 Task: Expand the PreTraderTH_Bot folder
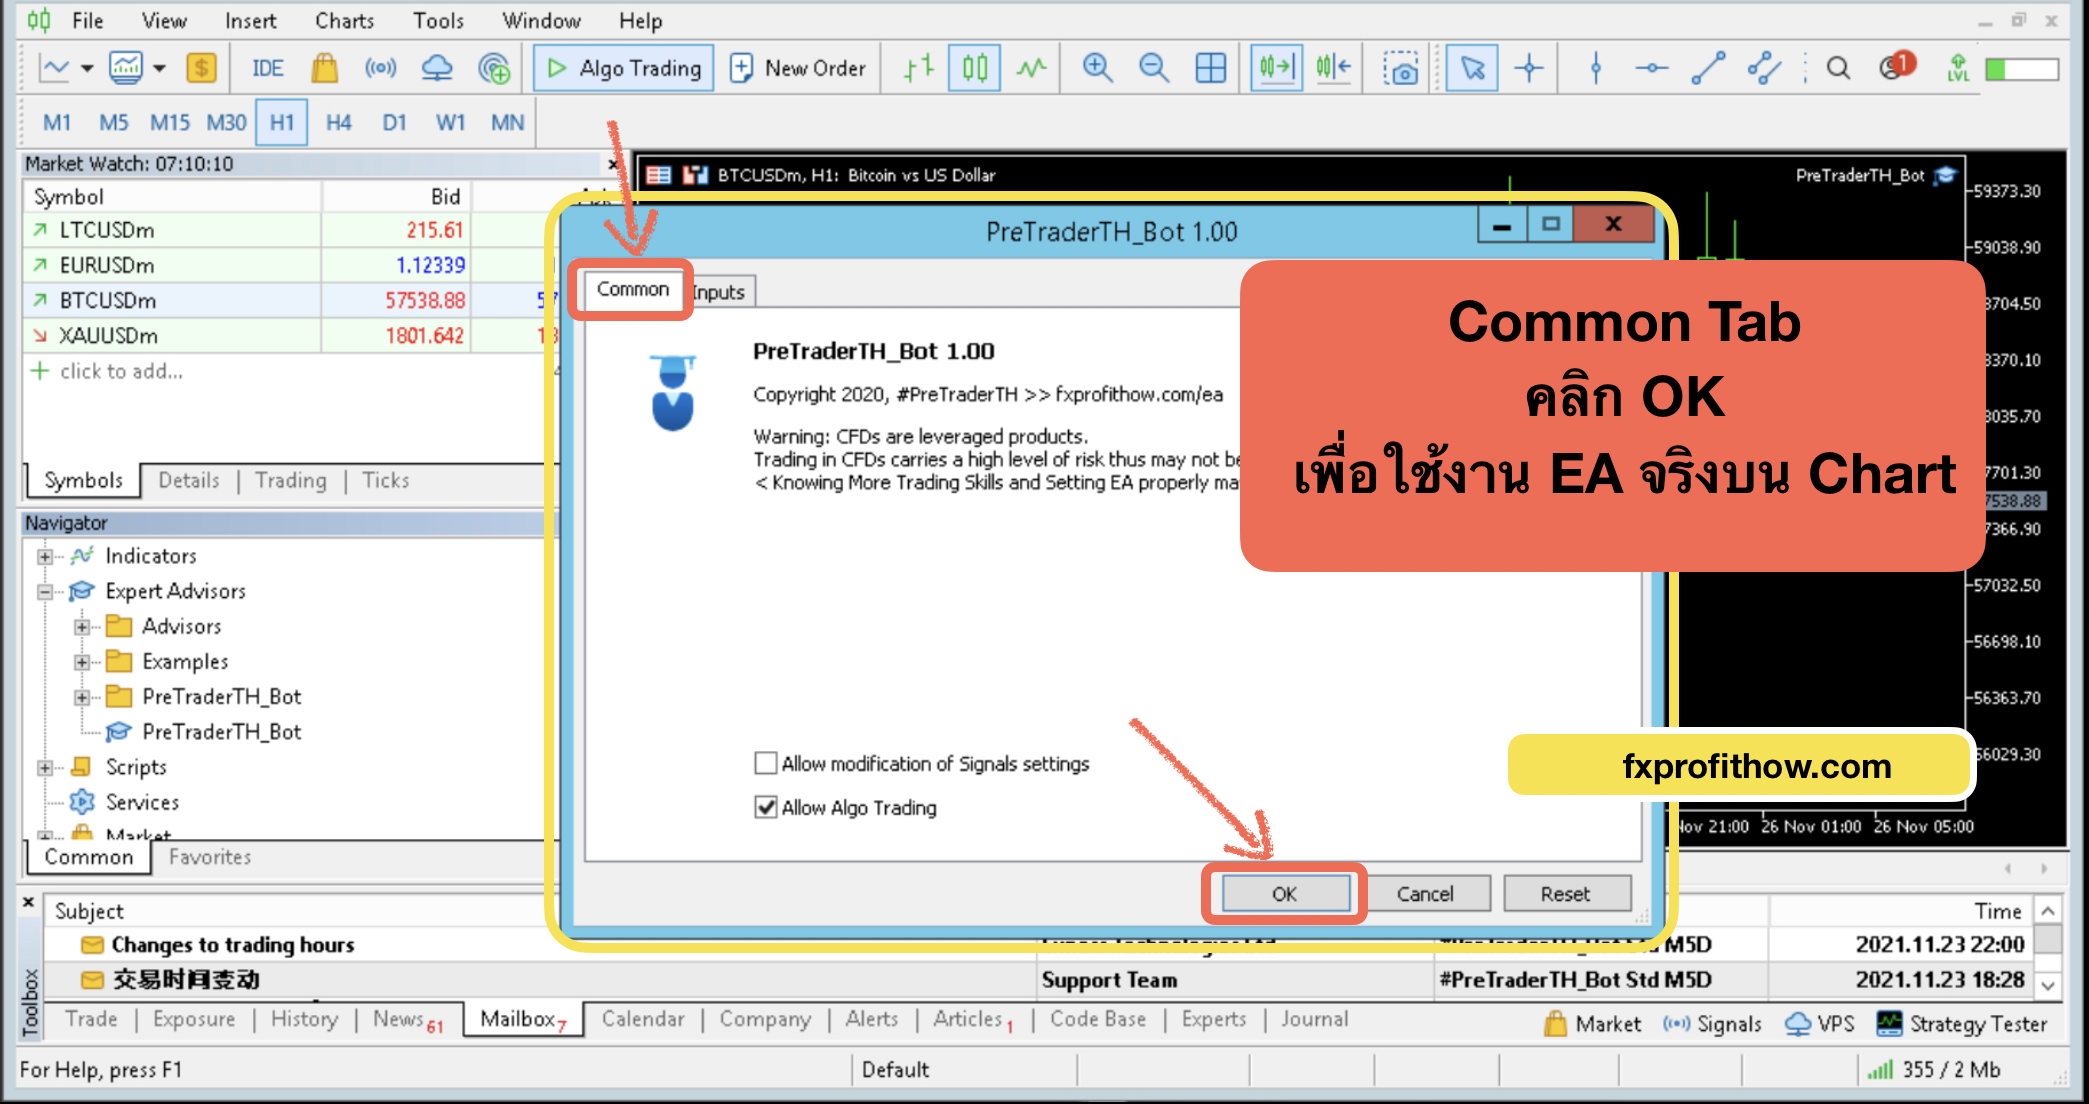82,697
